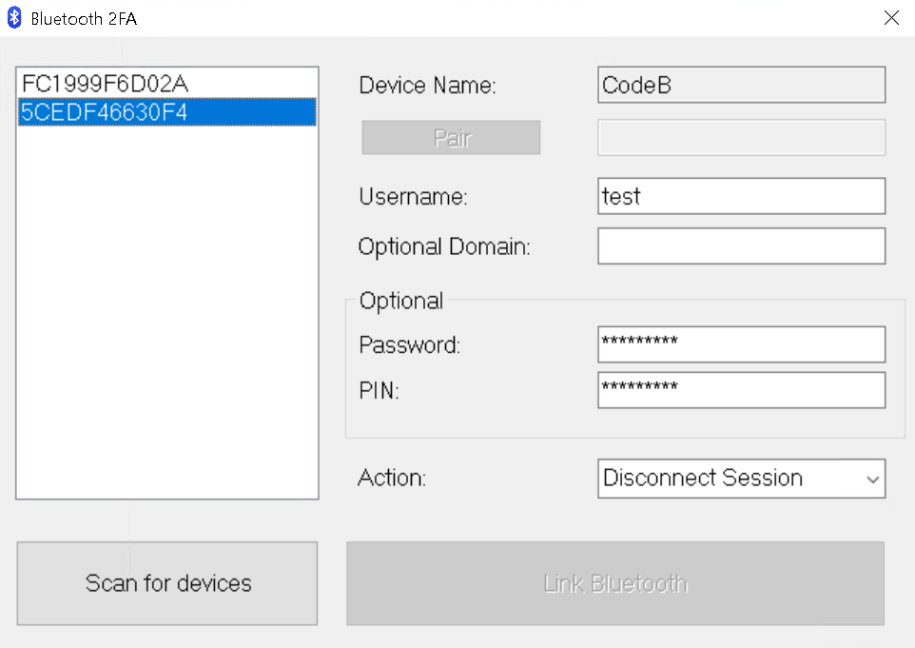The height and width of the screenshot is (648, 915).
Task: Click the disabled field under Device Name
Action: 740,137
